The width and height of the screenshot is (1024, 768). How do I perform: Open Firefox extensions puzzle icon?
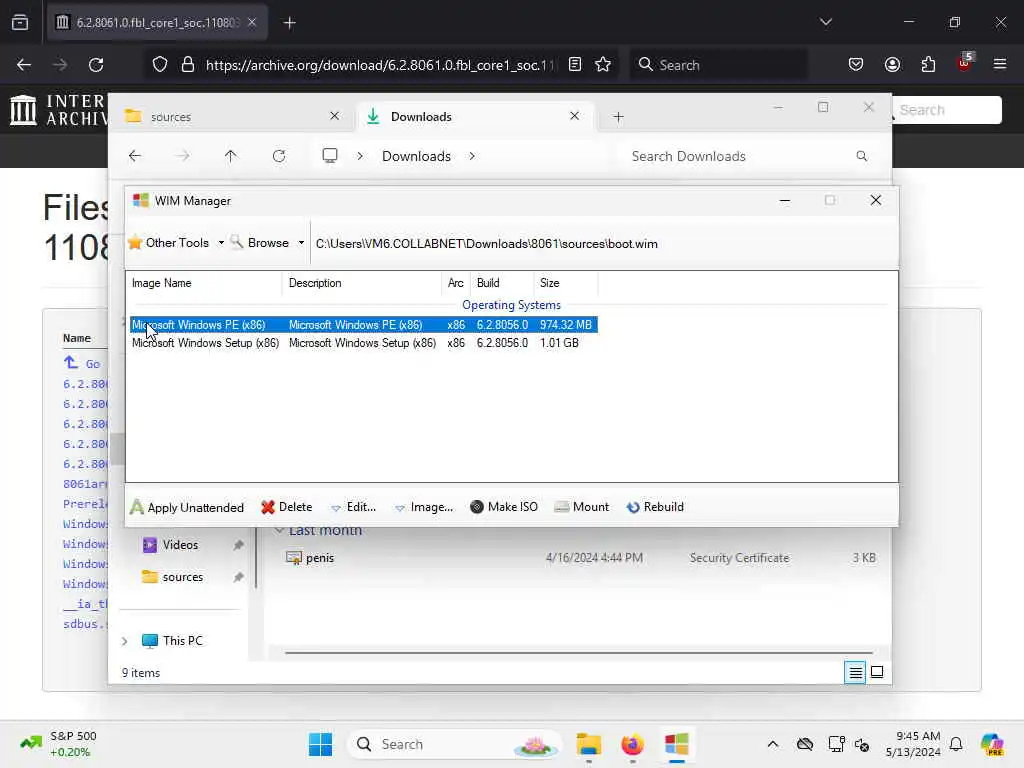[928, 65]
